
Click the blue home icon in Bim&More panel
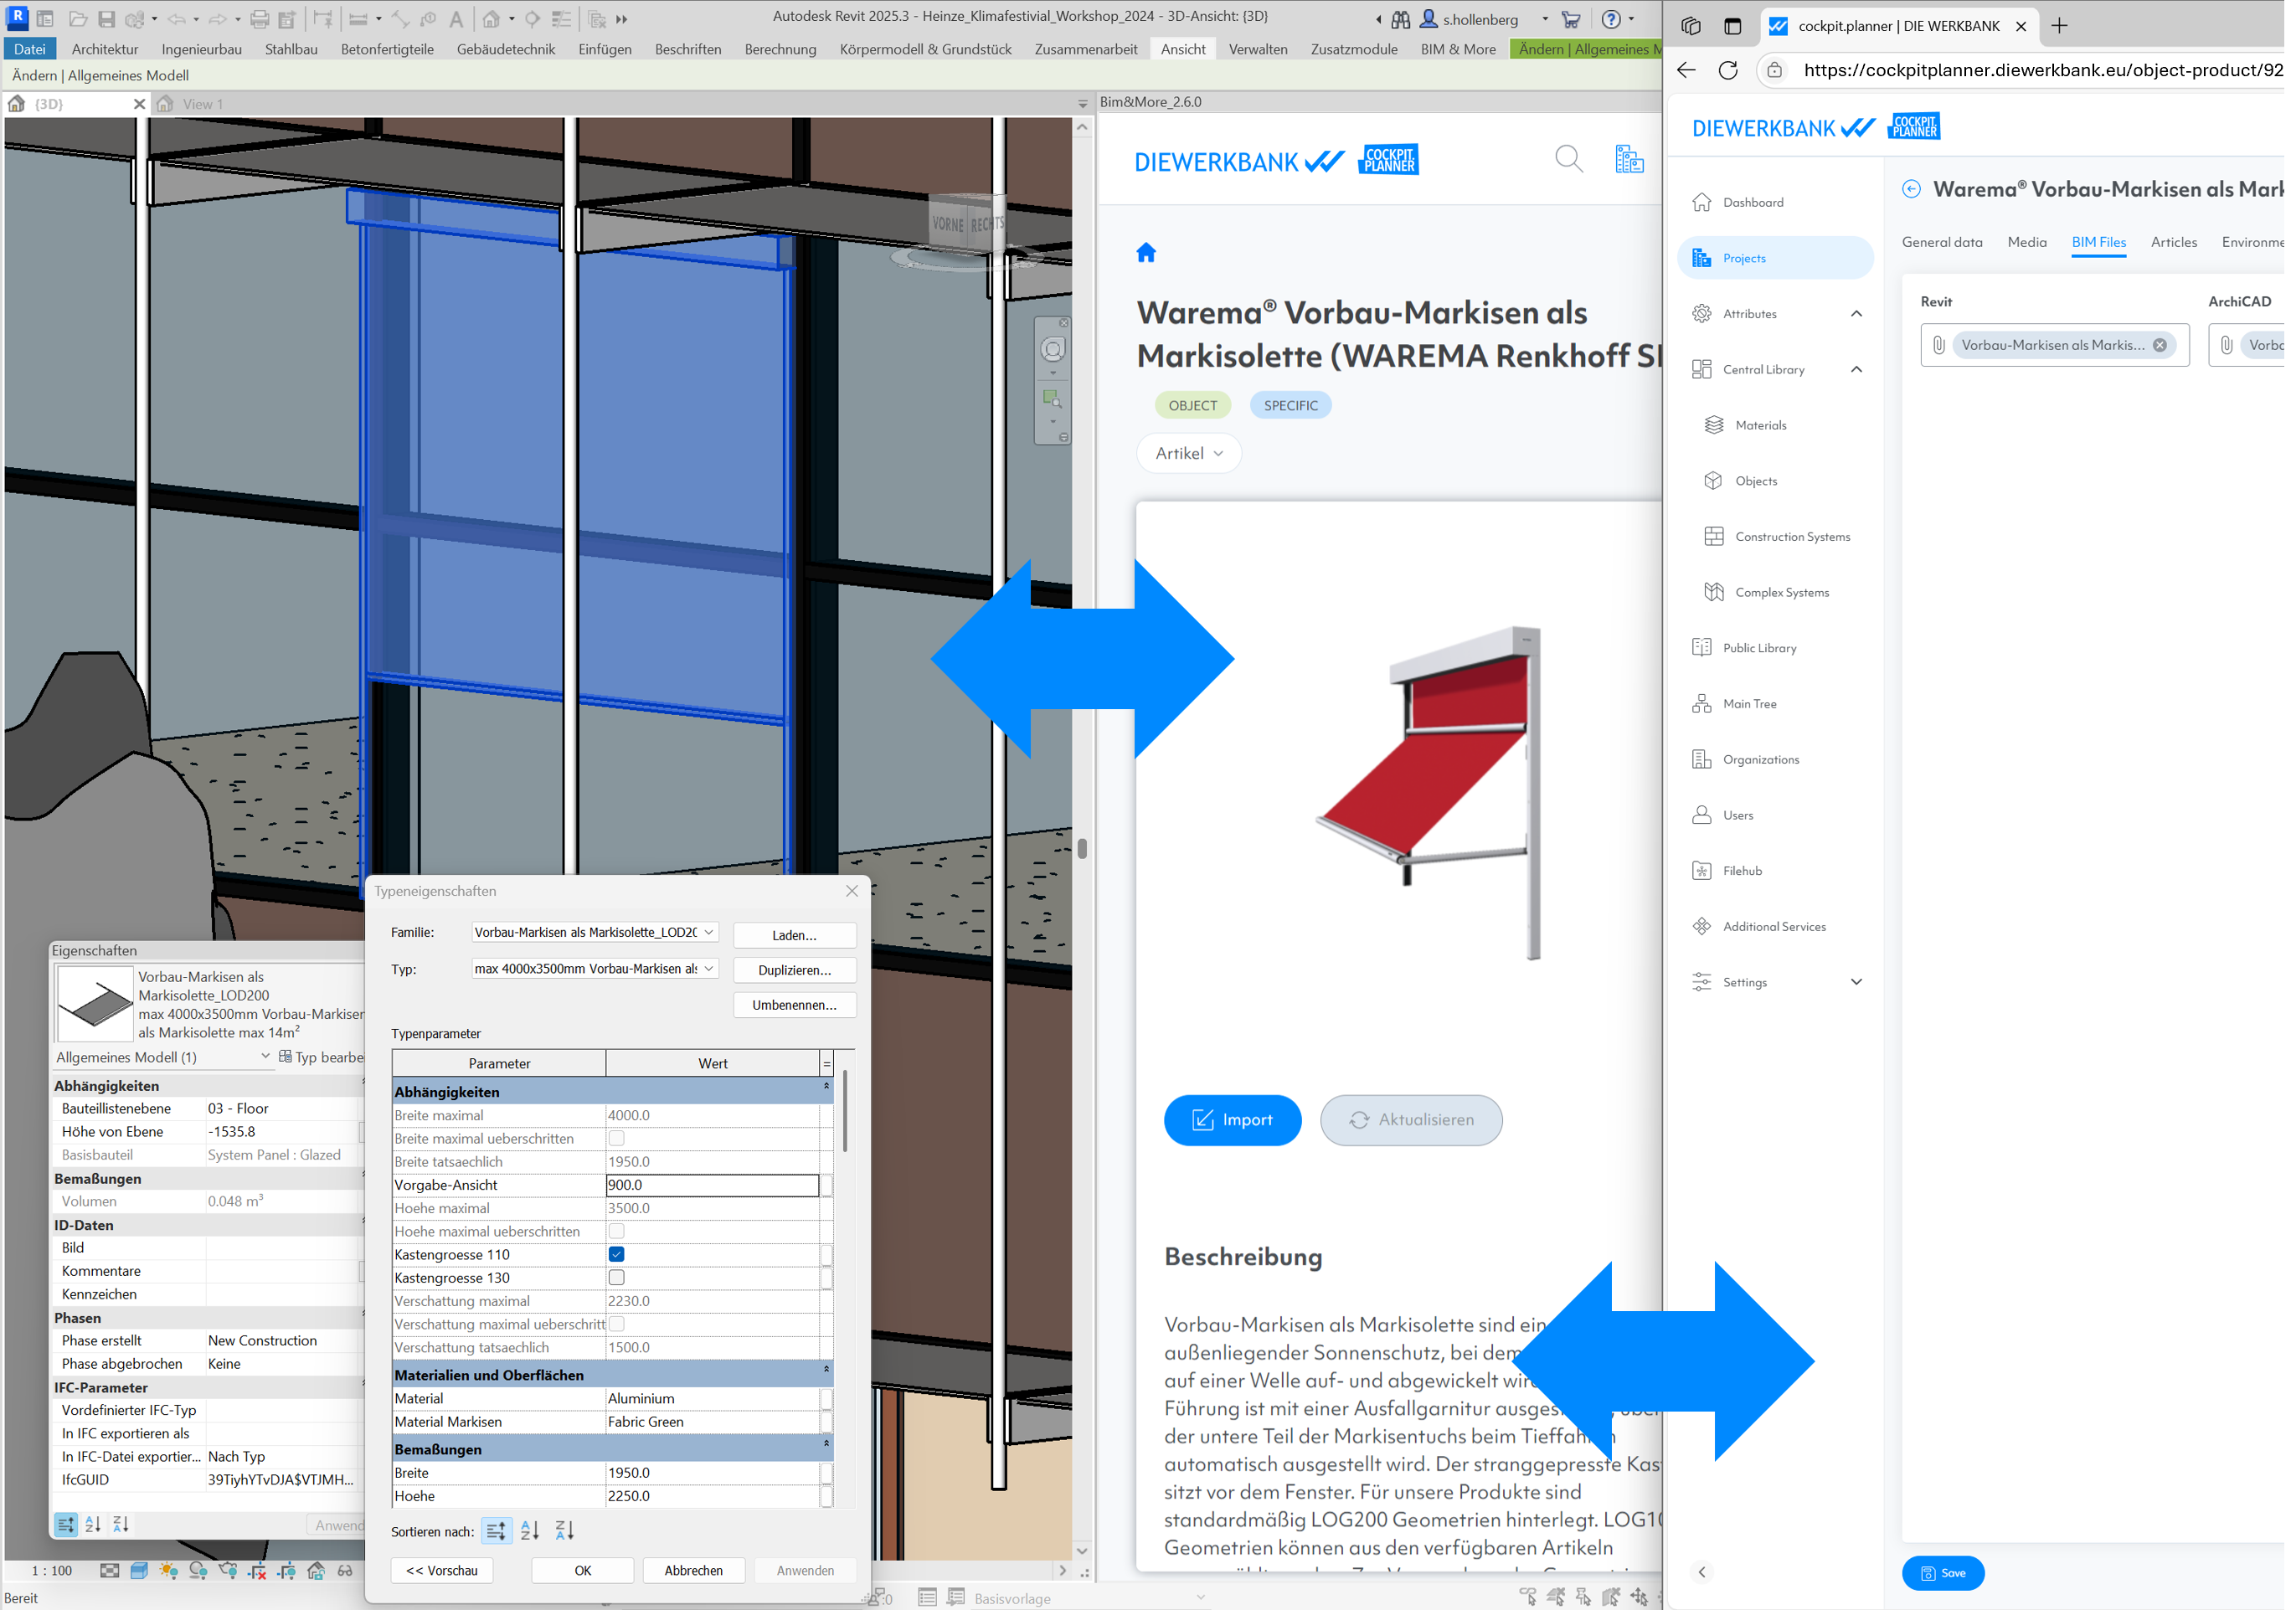click(1146, 253)
